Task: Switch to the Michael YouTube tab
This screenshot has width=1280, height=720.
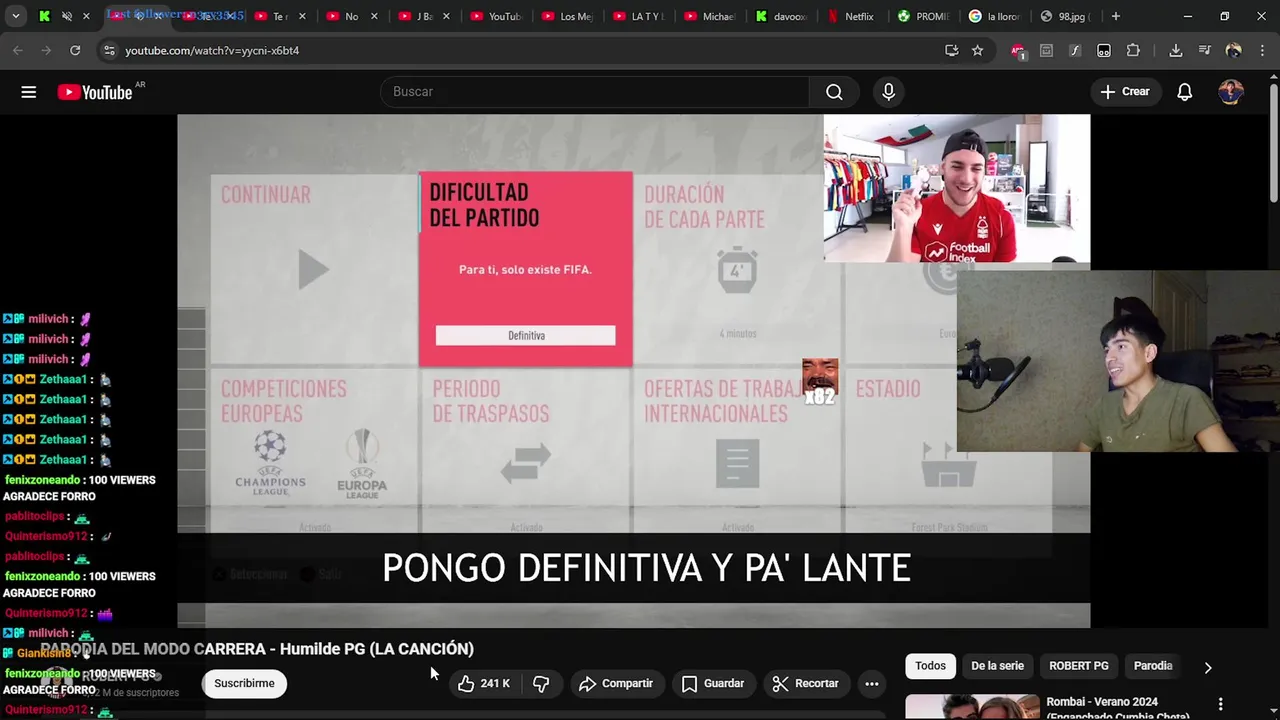Action: tap(711, 16)
